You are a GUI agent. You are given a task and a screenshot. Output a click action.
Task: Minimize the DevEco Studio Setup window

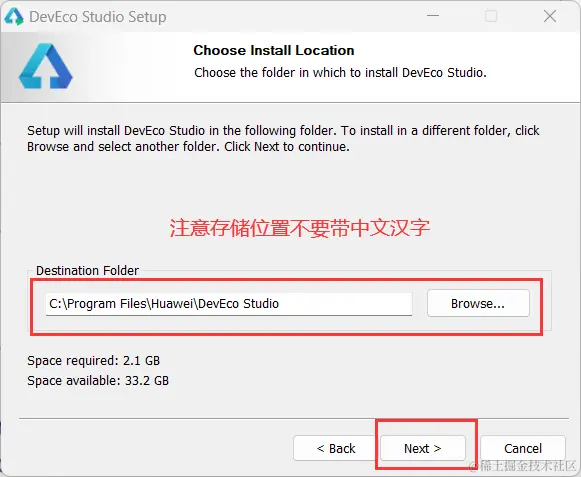pos(433,16)
